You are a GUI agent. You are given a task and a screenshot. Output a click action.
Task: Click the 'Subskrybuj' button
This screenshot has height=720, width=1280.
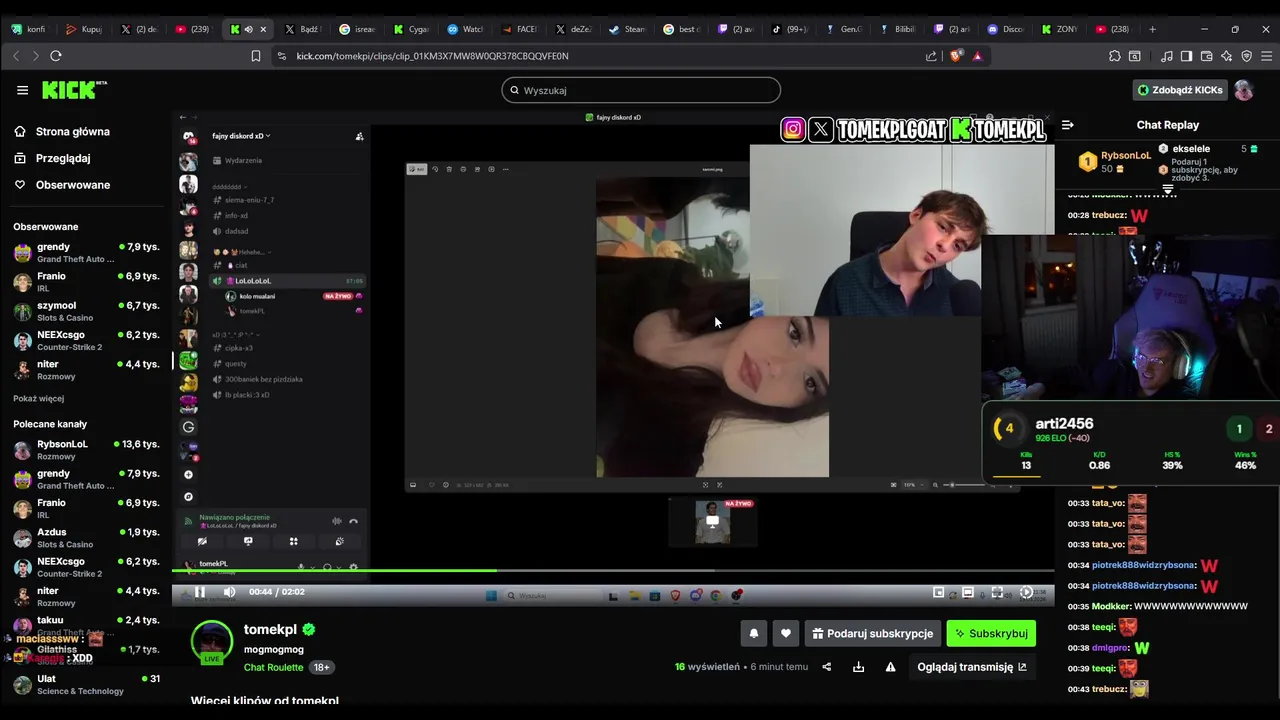[x=991, y=633]
